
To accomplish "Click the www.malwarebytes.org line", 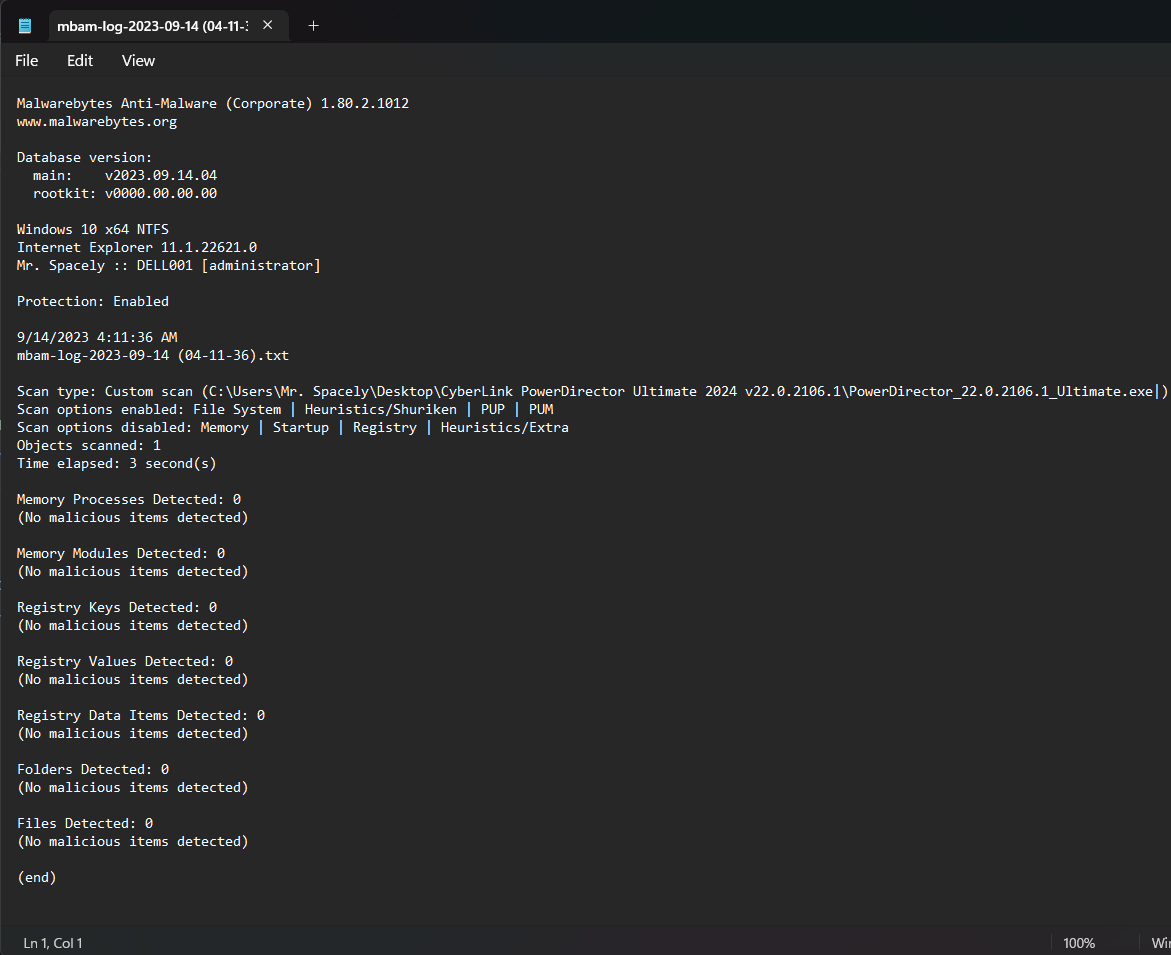I will point(97,121).
